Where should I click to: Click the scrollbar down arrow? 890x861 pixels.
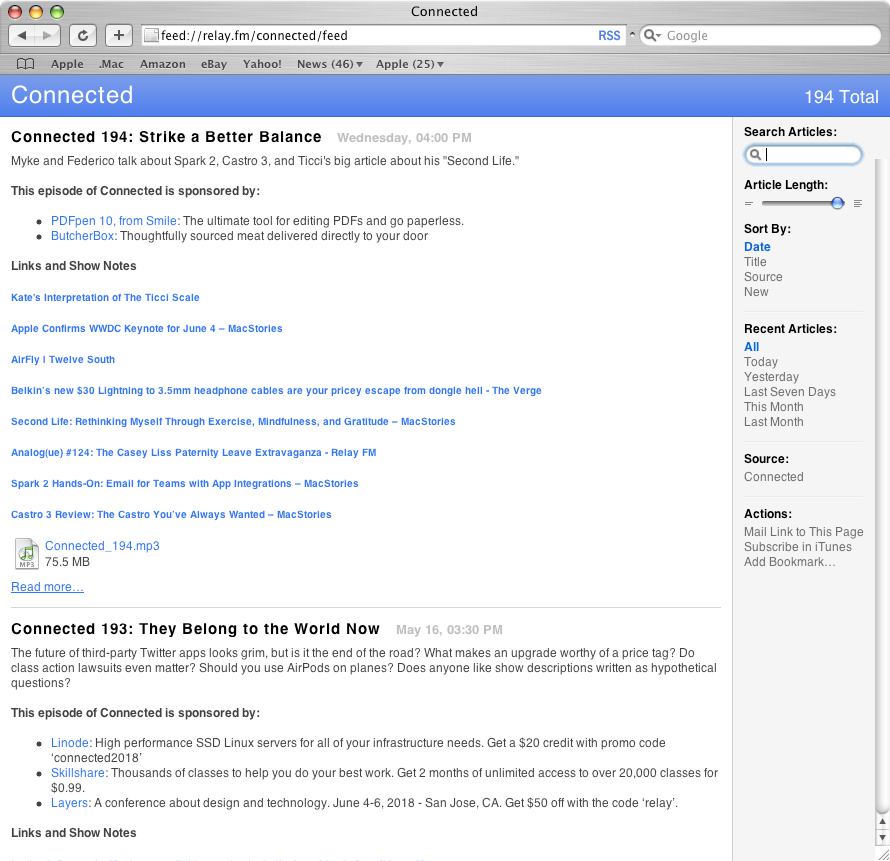click(x=882, y=837)
